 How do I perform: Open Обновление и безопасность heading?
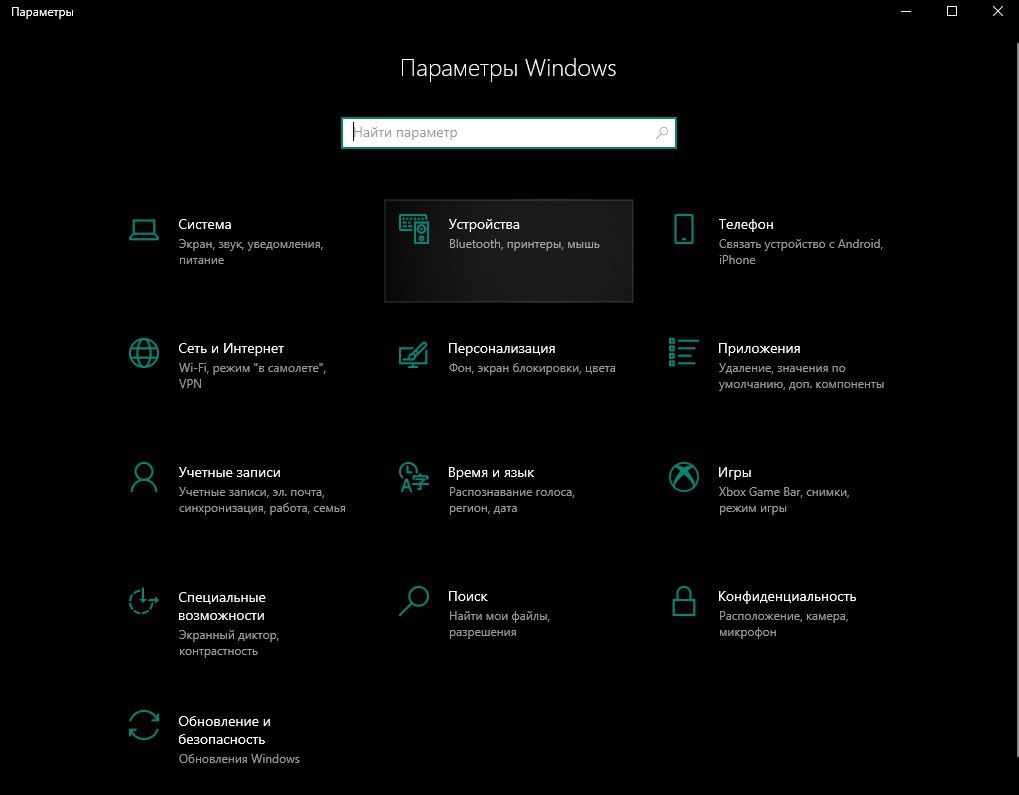point(224,730)
